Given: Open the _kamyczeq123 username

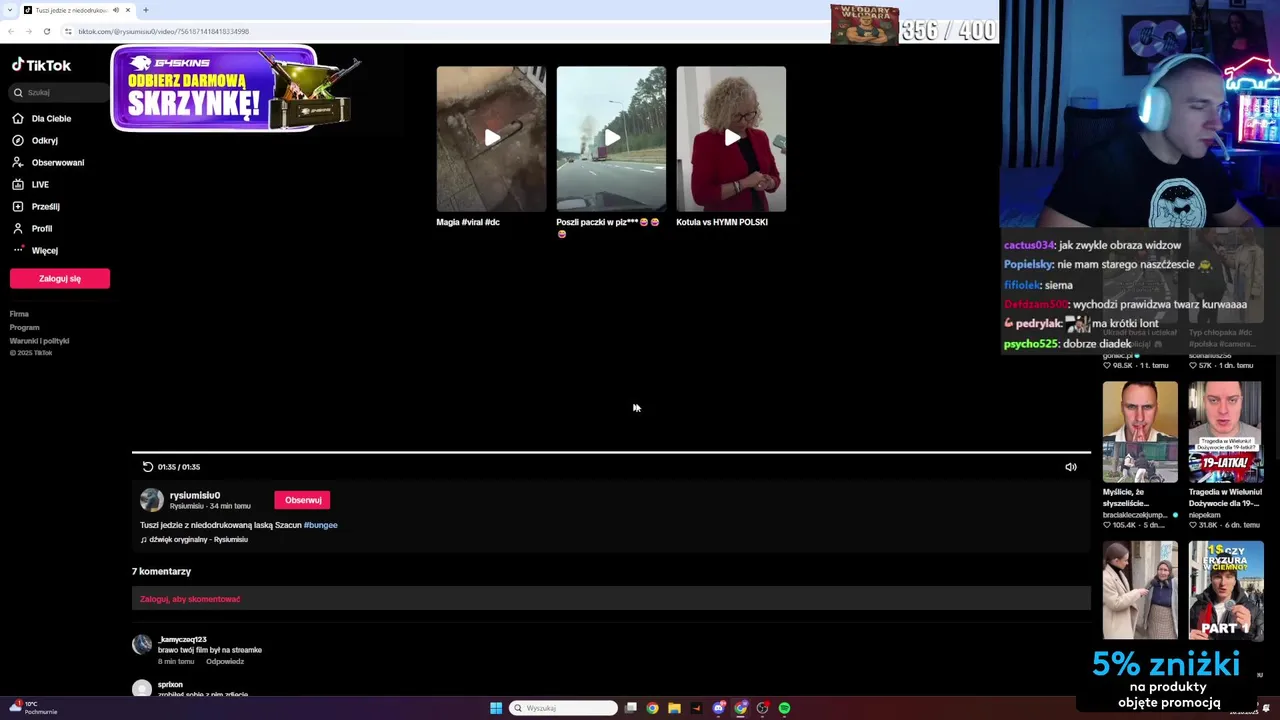Looking at the screenshot, I should pos(182,639).
